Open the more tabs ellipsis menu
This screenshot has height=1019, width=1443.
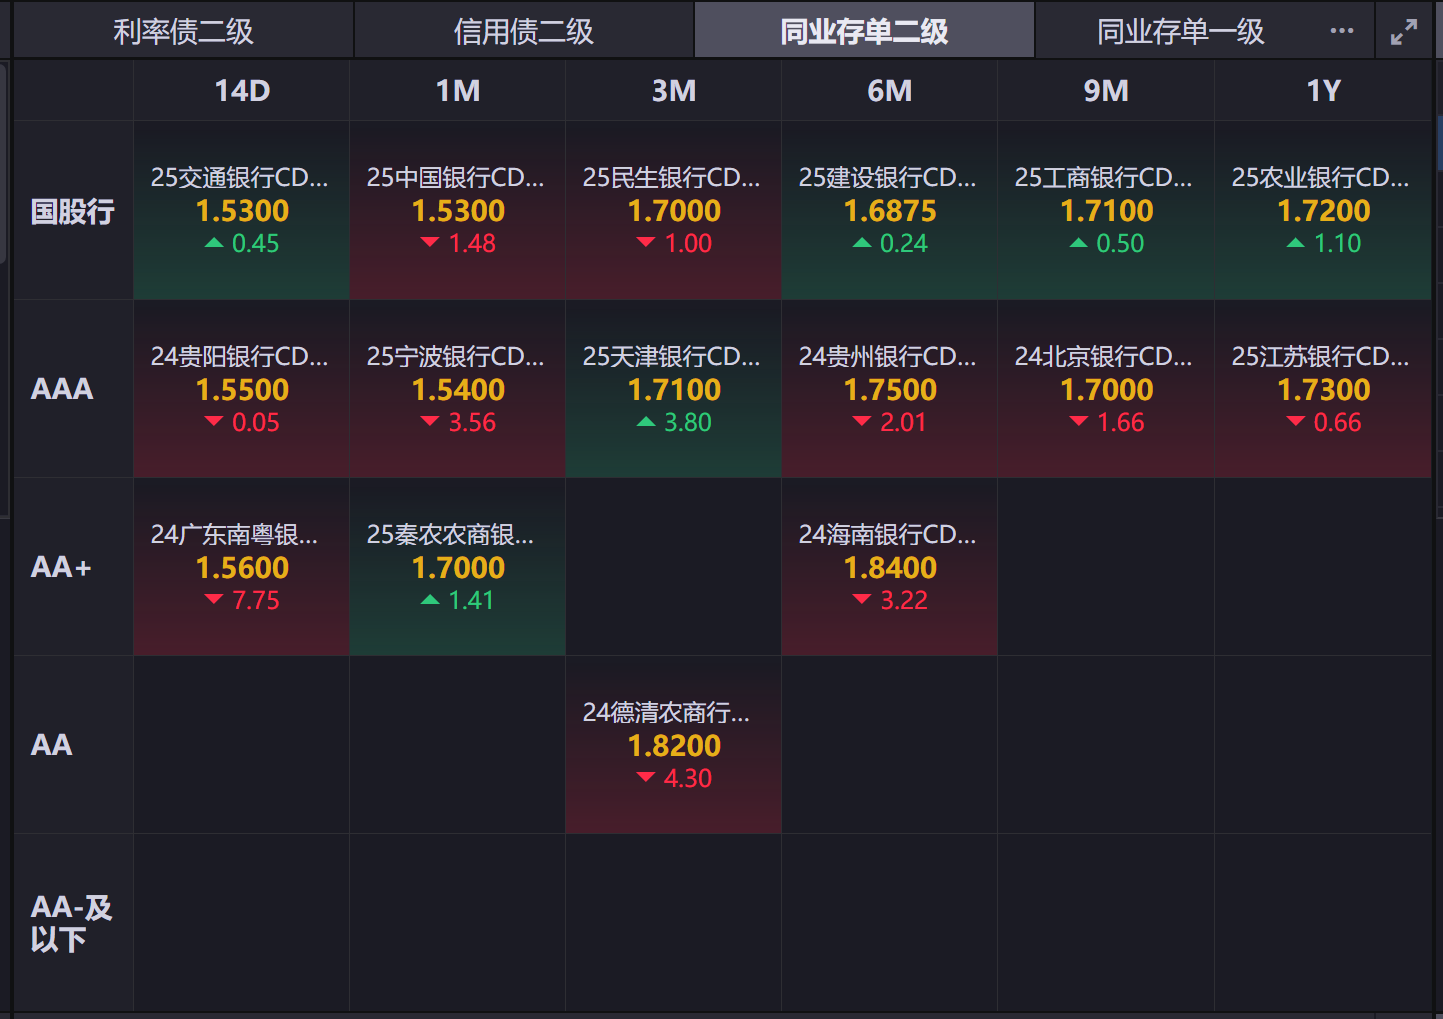(x=1342, y=31)
